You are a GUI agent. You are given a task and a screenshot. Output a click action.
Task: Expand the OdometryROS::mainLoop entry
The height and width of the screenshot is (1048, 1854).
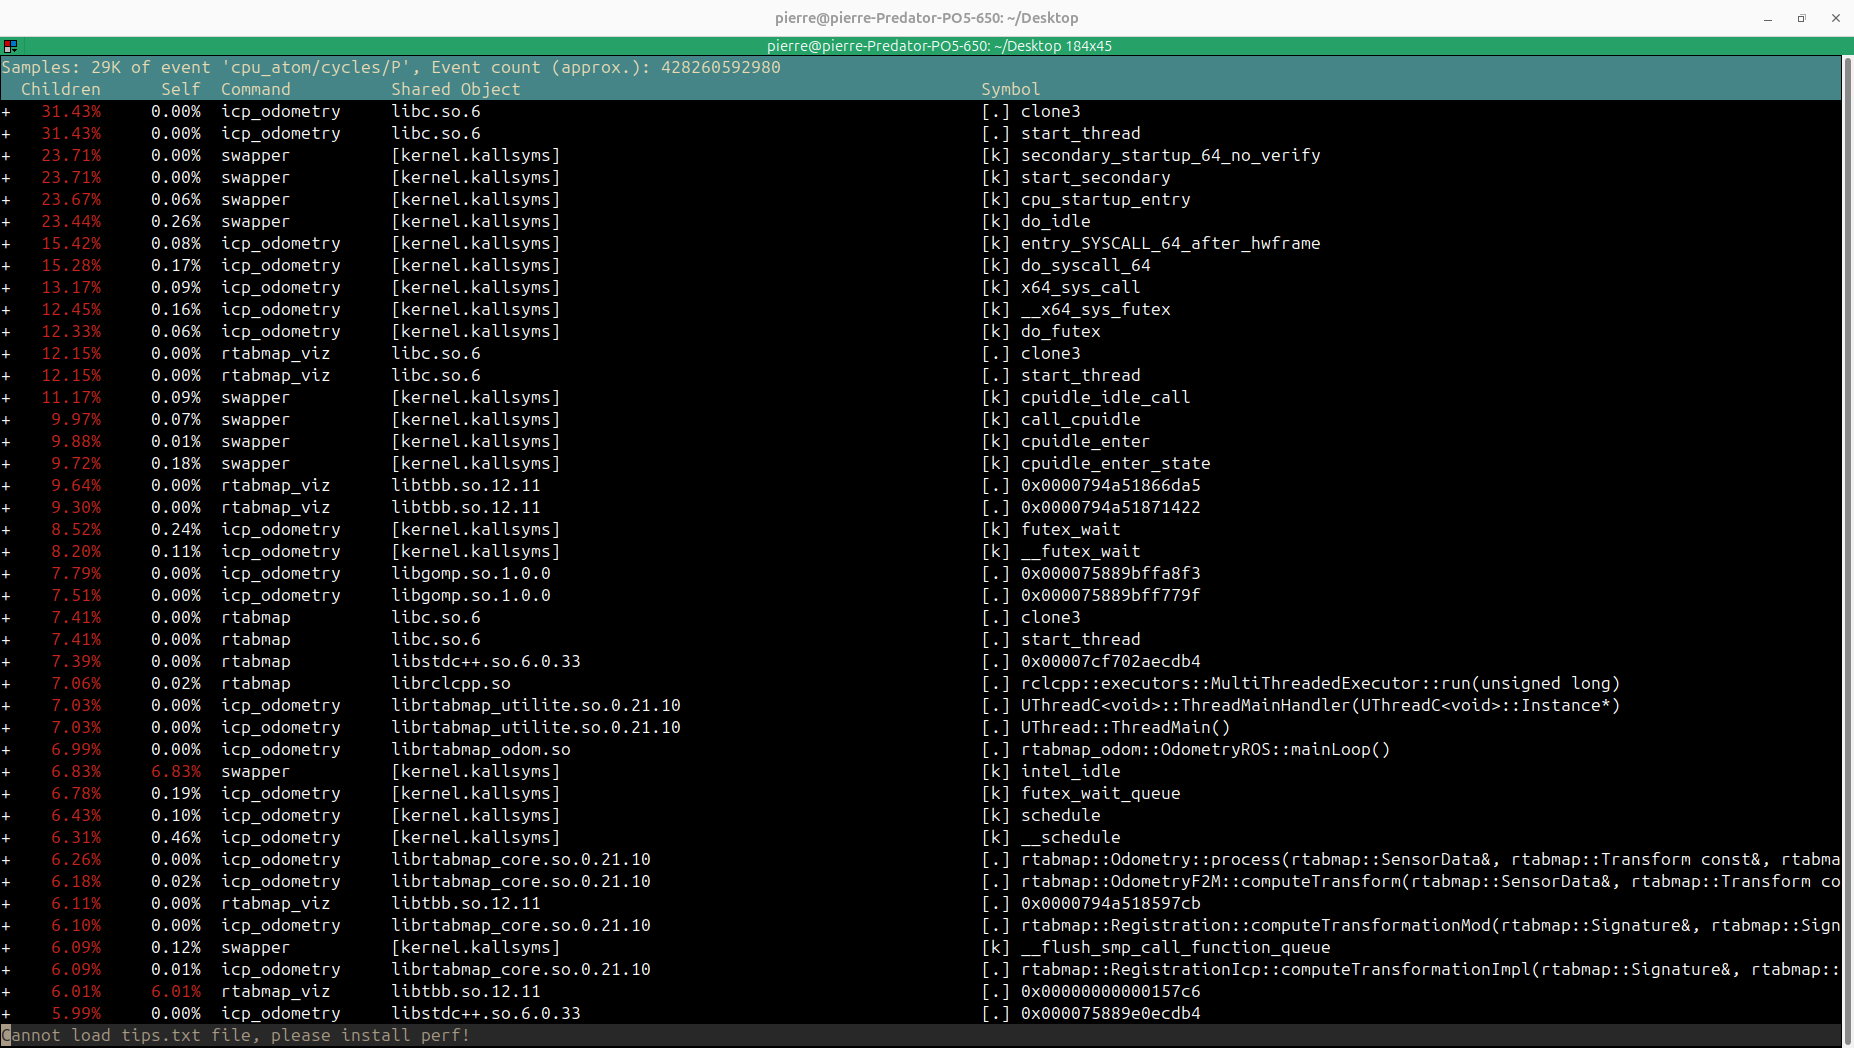[6, 749]
